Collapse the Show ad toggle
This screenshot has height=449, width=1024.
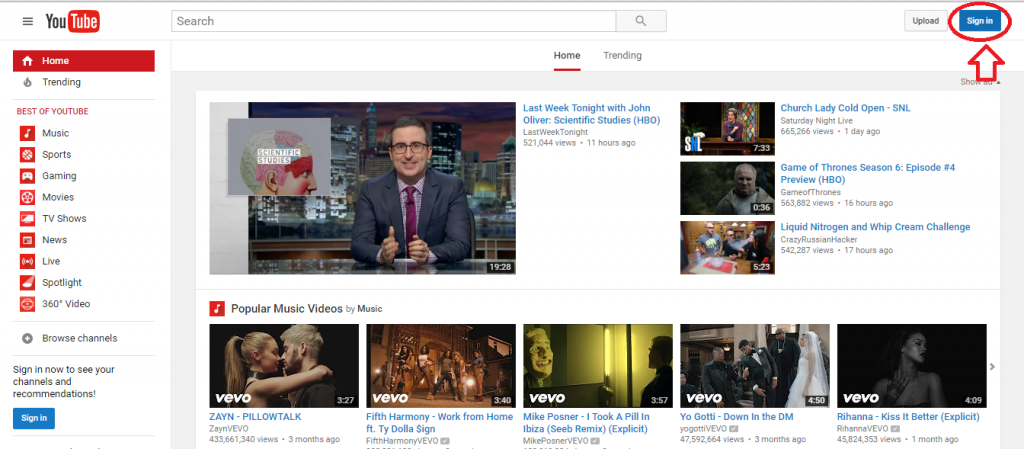point(978,82)
